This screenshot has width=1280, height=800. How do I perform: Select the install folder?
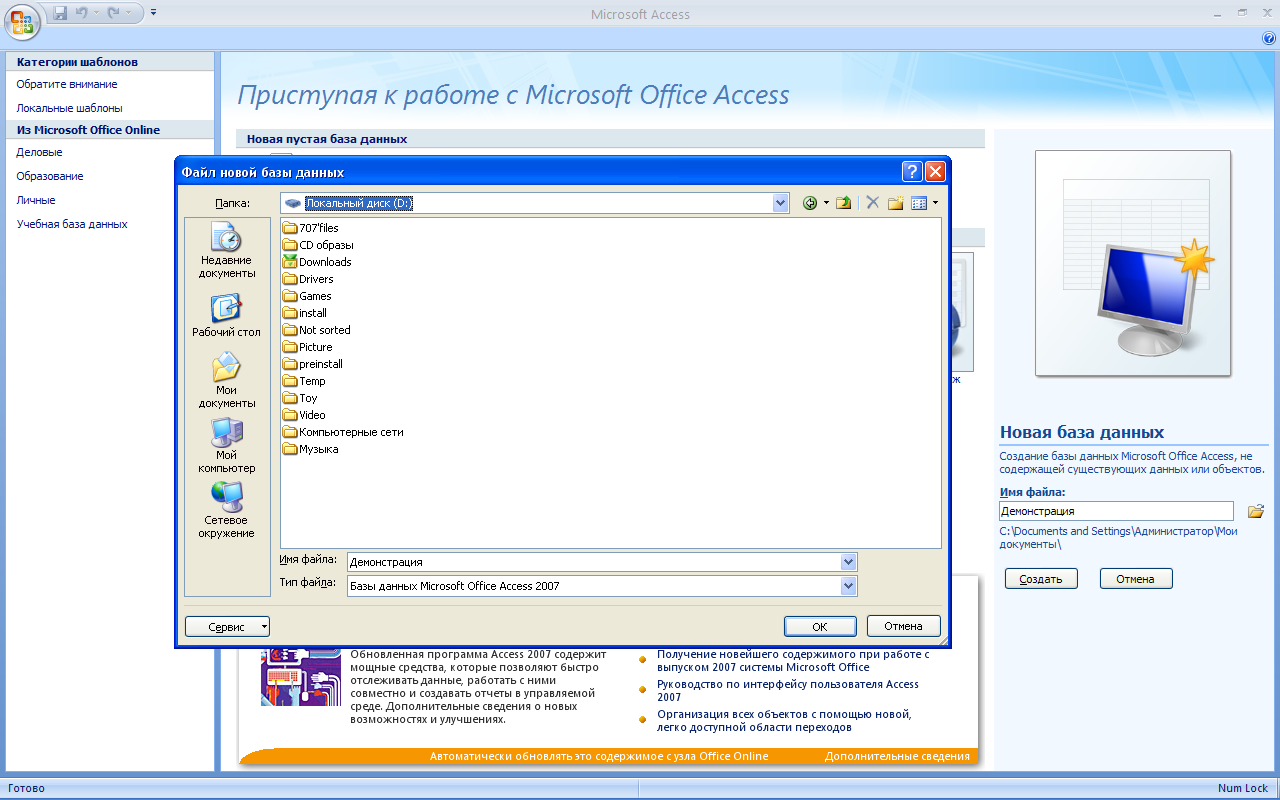(x=305, y=313)
